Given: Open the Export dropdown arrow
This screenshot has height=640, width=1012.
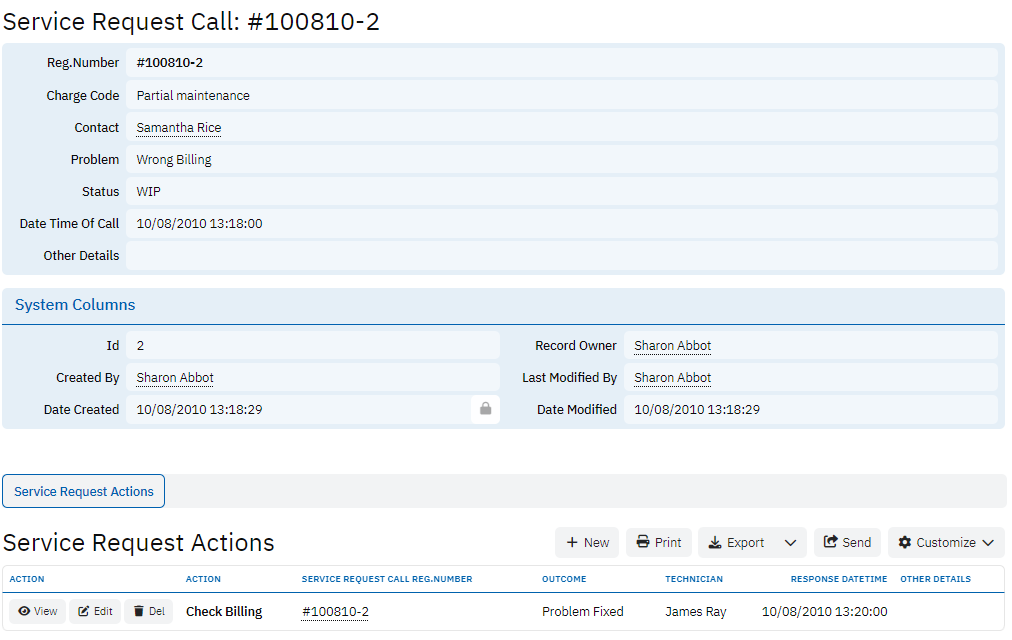Looking at the screenshot, I should point(790,542).
